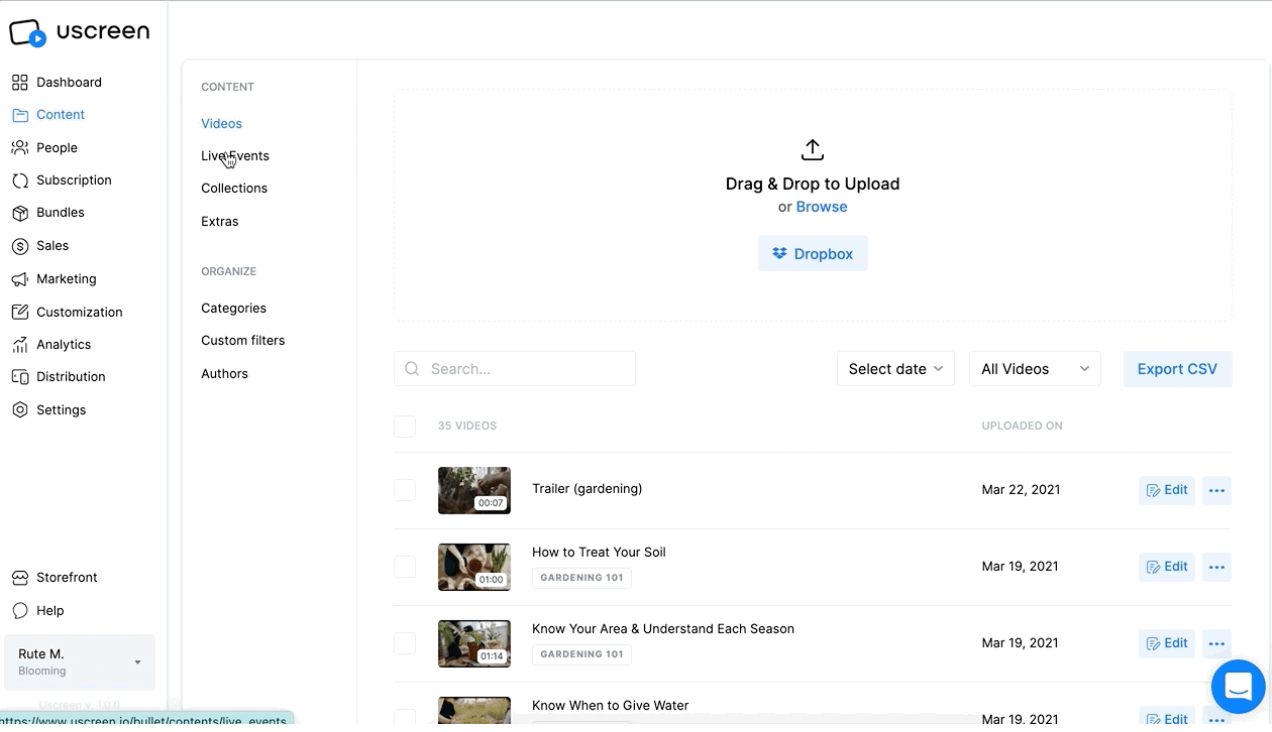Open the Rute M. account menu
The height and width of the screenshot is (732, 1272).
tap(79, 662)
